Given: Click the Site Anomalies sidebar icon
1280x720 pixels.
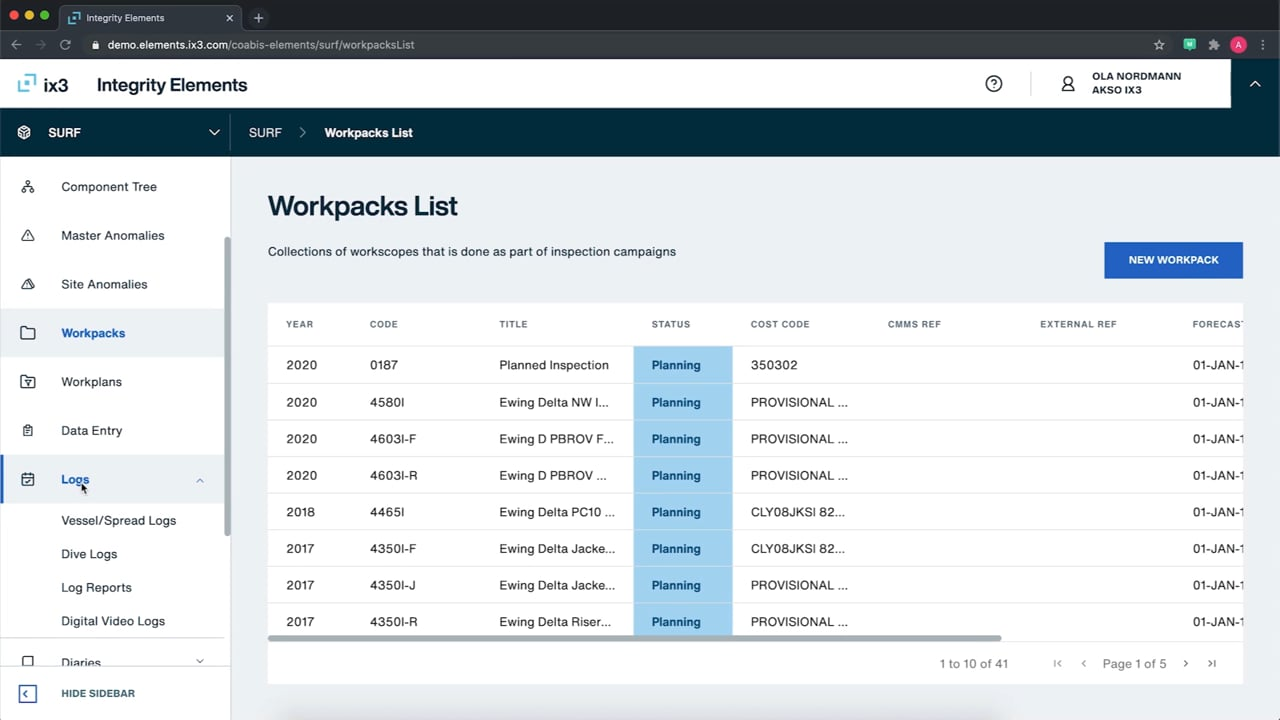Looking at the screenshot, I should click(28, 285).
